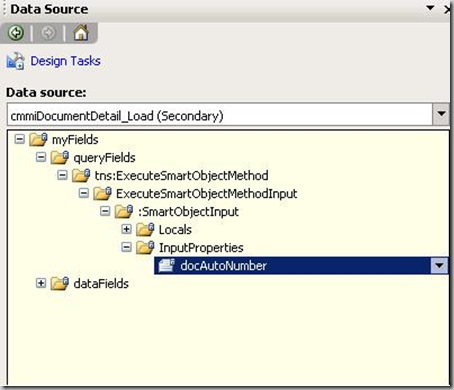Select the Locals tree label
This screenshot has height=390, width=454.
(x=175, y=230)
